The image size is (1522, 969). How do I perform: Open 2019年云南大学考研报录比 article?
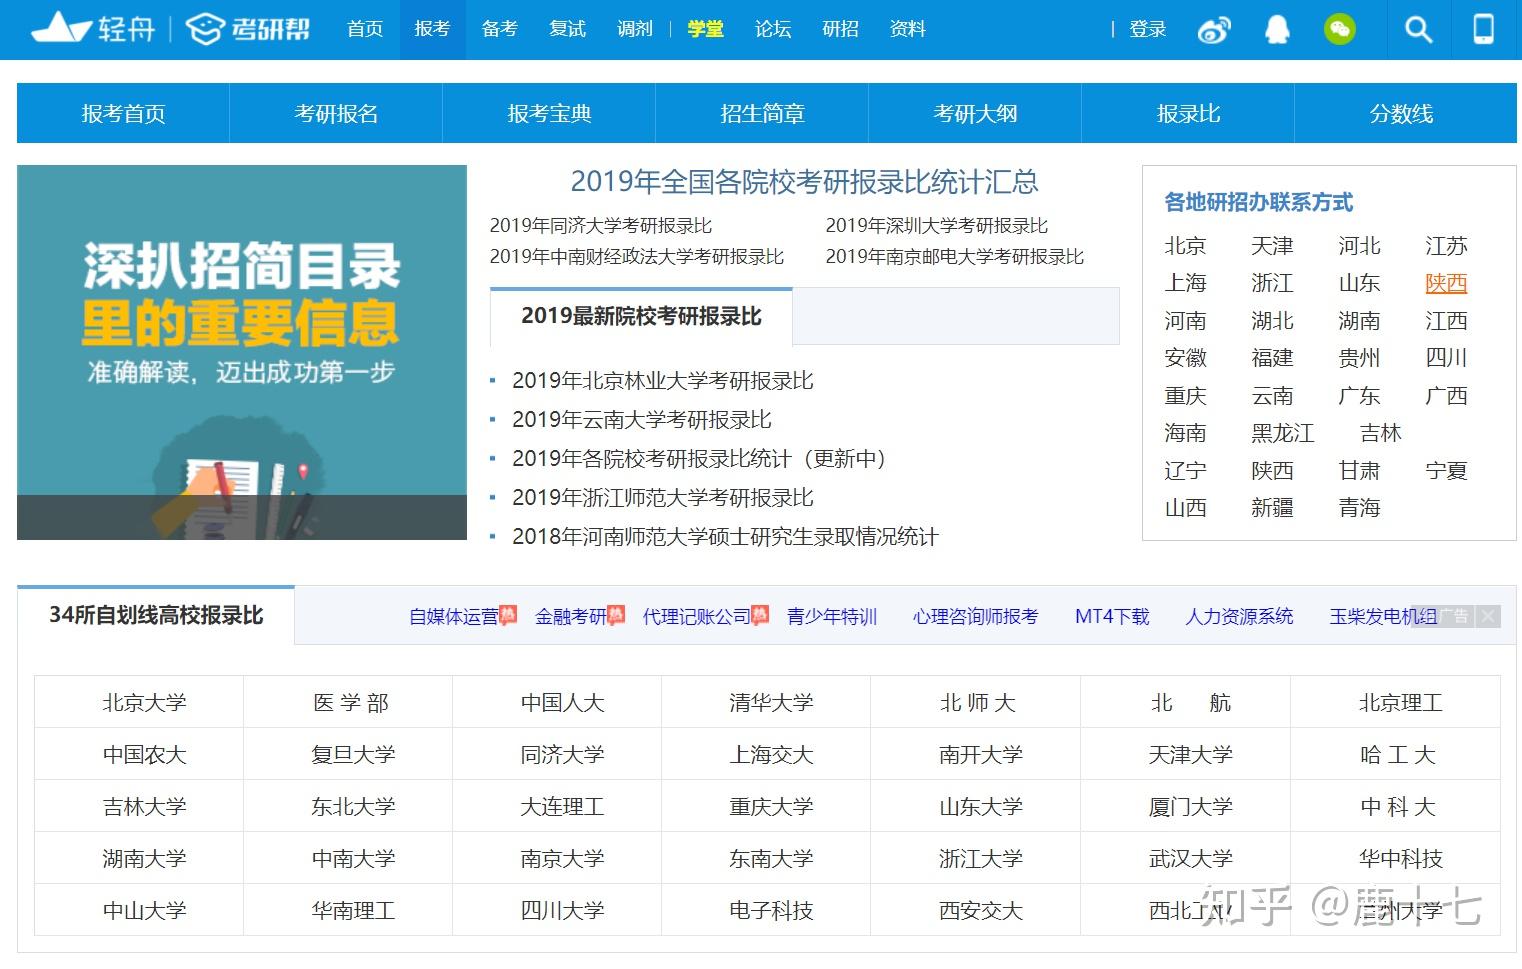(x=642, y=420)
